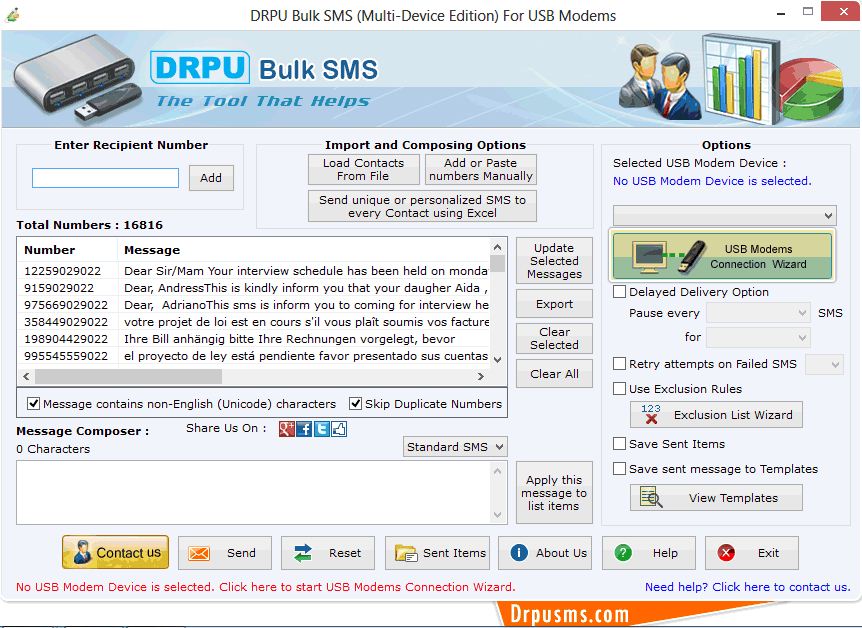862x628 pixels.
Task: Select row with number 995545559022
Action: click(x=254, y=356)
